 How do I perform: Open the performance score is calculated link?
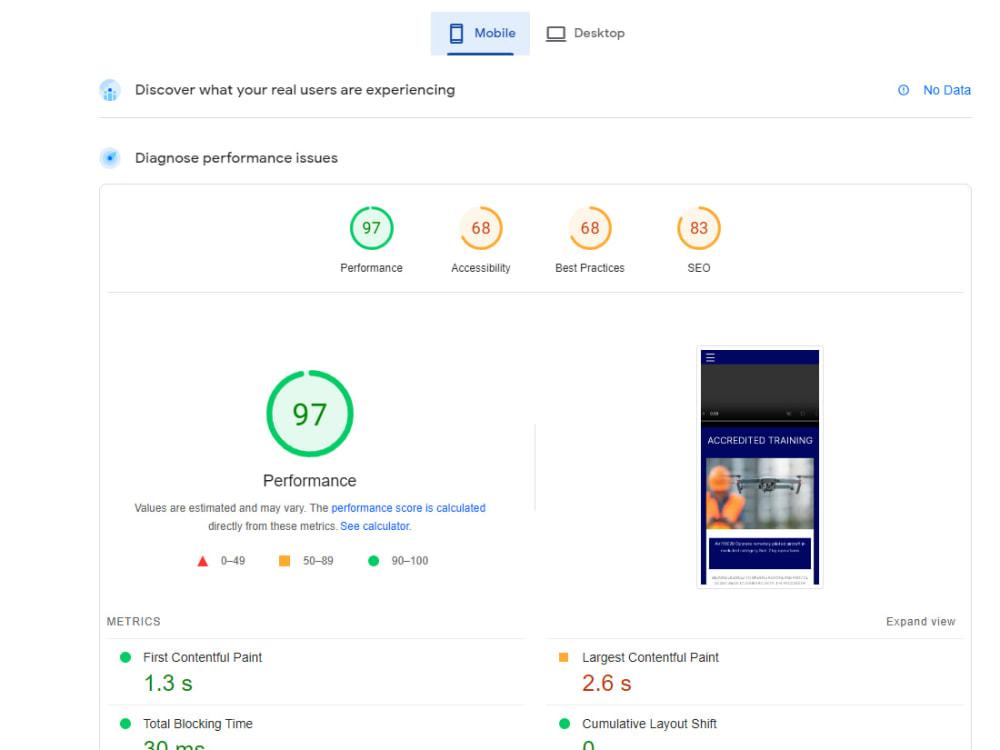pos(408,508)
